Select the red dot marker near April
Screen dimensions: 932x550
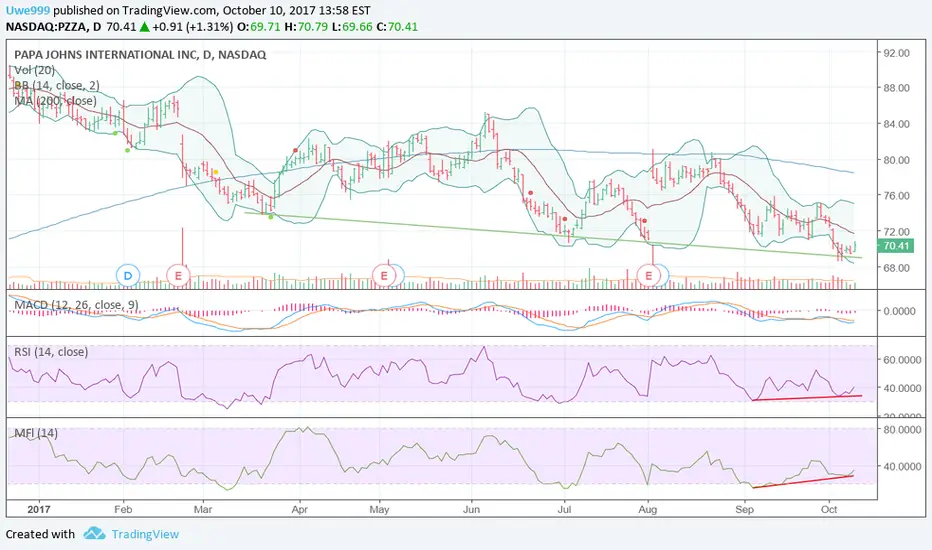tap(295, 150)
